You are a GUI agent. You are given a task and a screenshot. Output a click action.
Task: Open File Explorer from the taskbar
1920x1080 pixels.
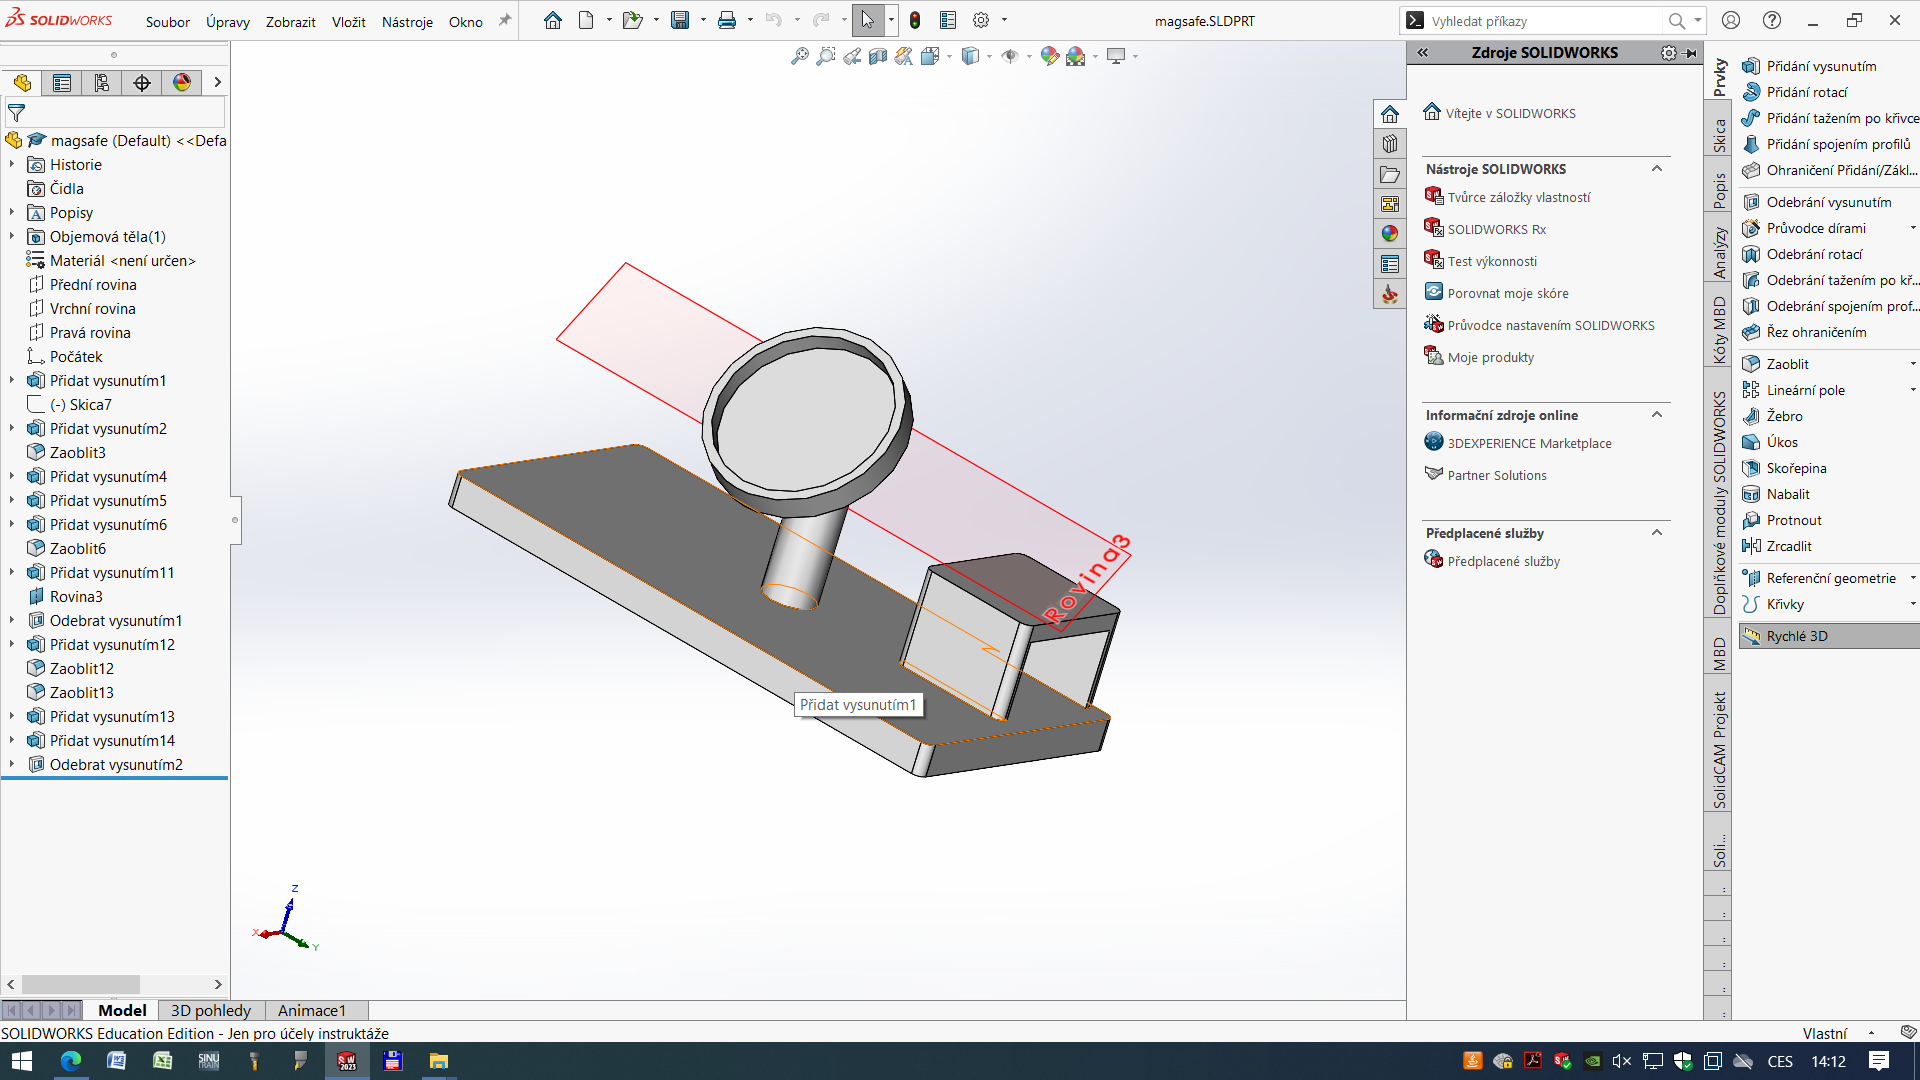tap(438, 1061)
